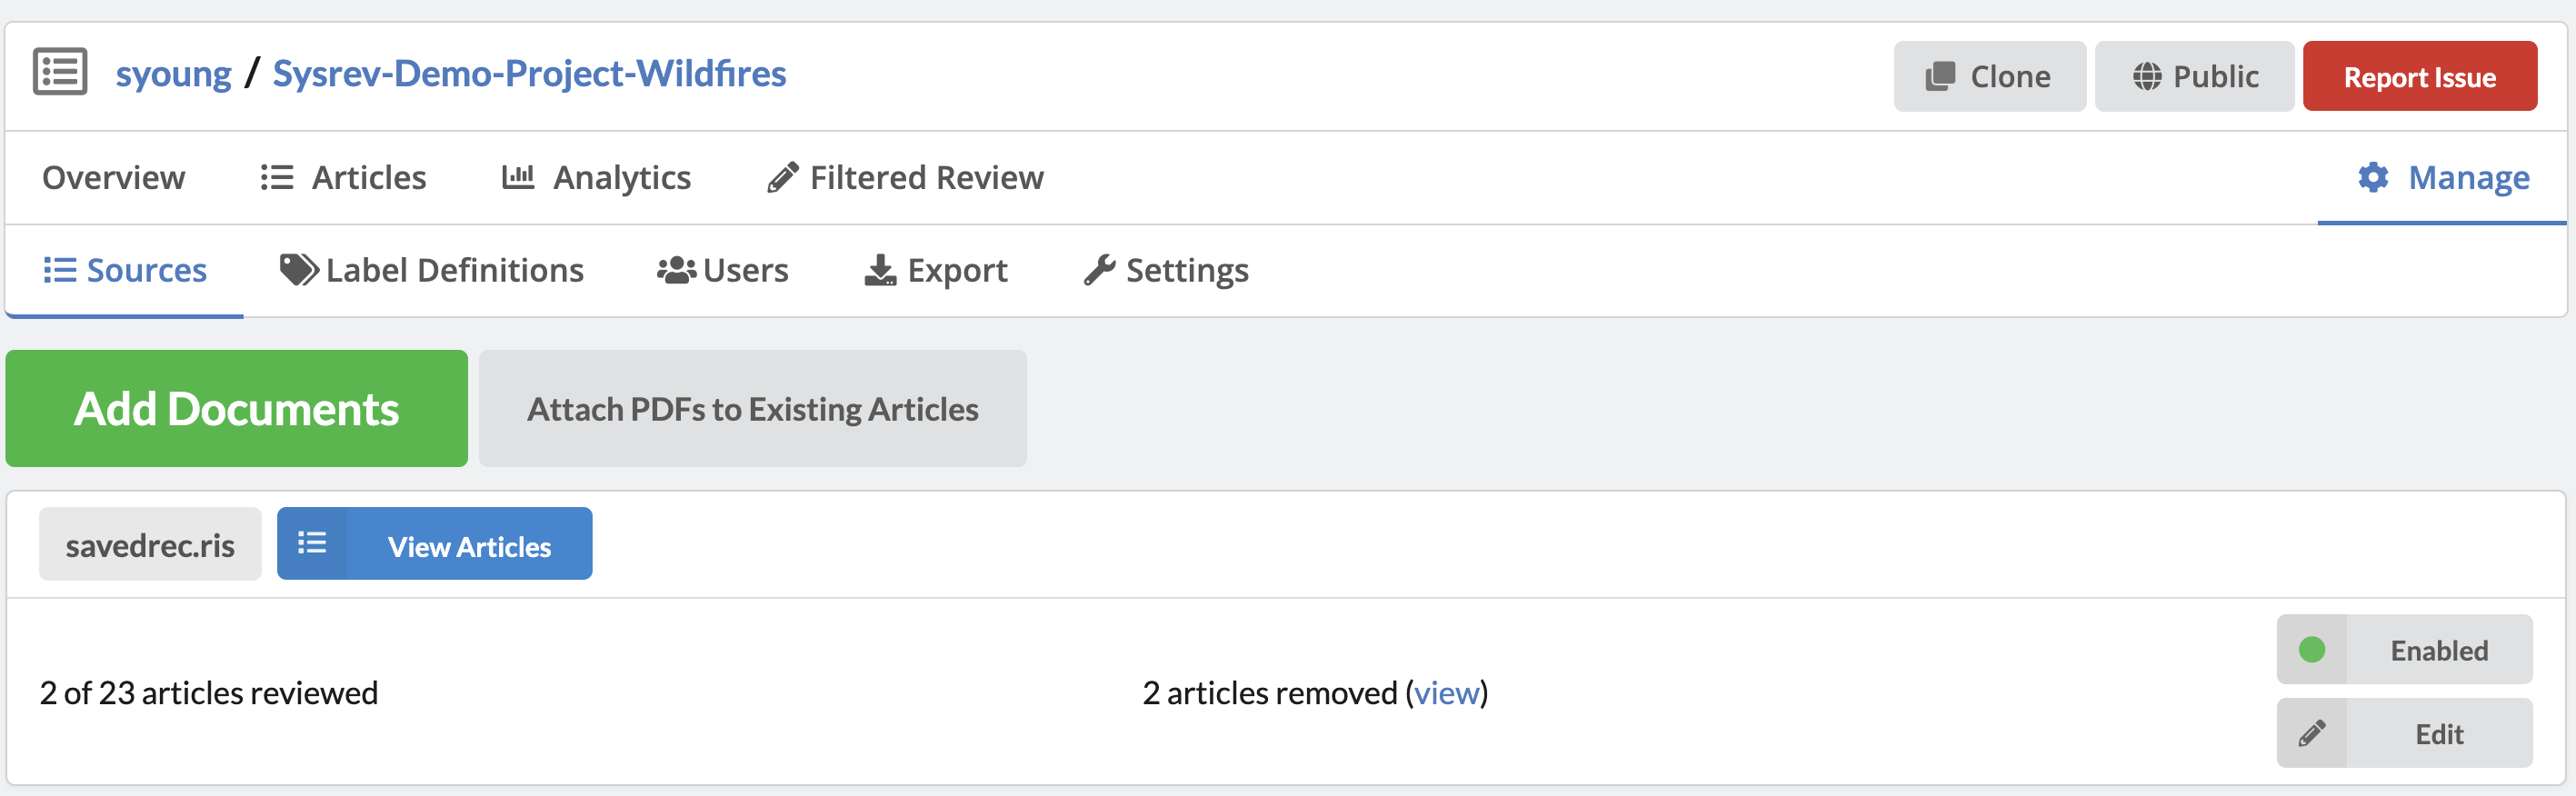This screenshot has width=2576, height=796.
Task: Click the Manage gear icon
Action: (x=2372, y=178)
